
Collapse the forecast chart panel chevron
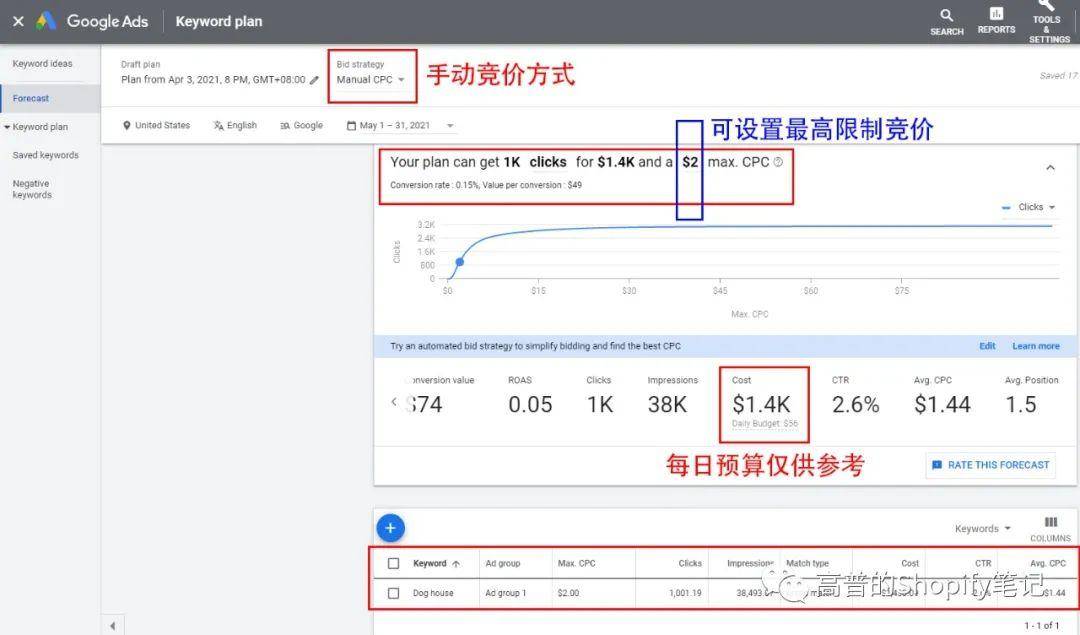(1050, 168)
